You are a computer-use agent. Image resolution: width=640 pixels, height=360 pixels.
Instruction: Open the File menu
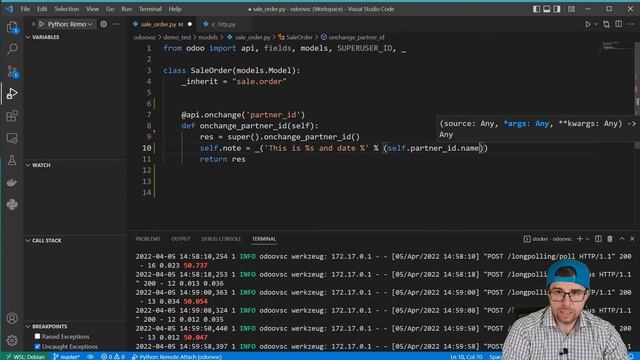click(x=25, y=9)
